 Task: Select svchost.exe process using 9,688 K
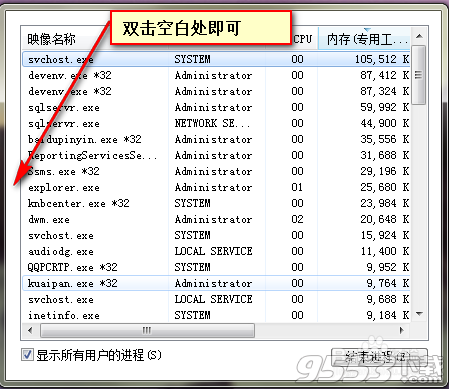(x=216, y=299)
